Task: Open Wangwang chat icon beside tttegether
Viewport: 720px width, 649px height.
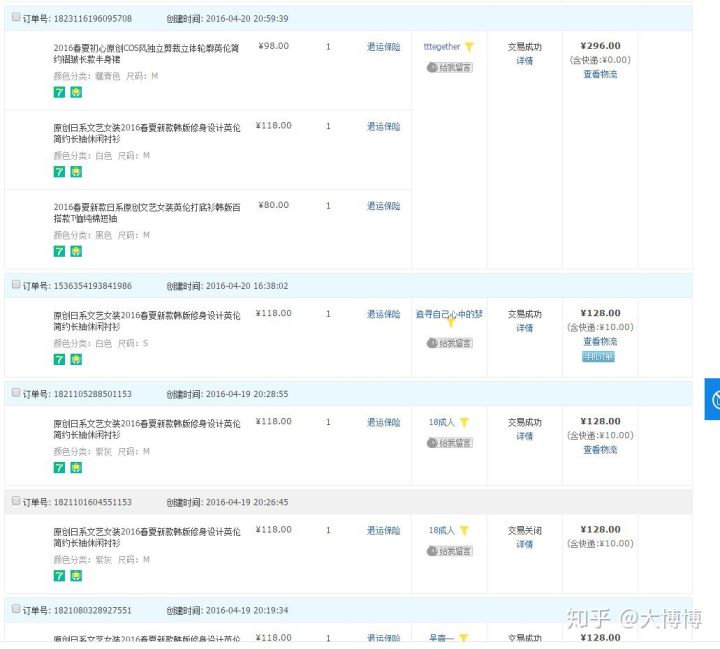Action: coord(469,47)
